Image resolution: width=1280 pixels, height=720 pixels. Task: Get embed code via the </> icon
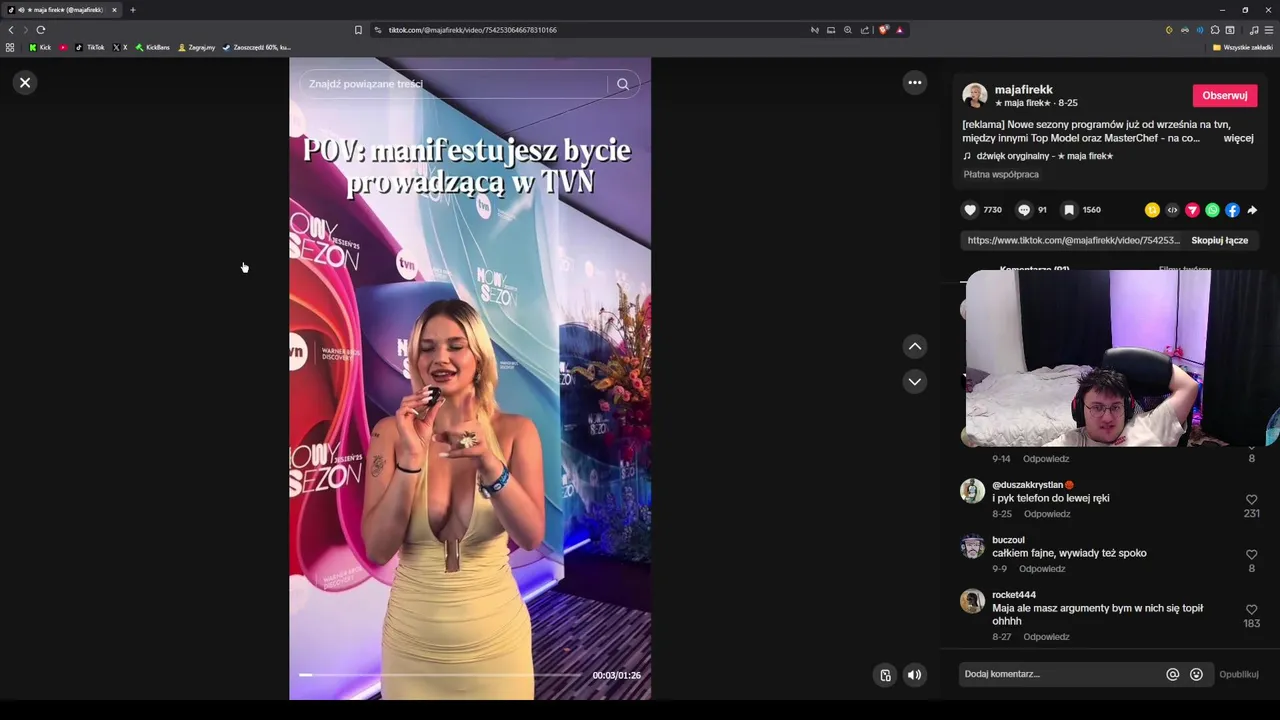tap(1172, 210)
